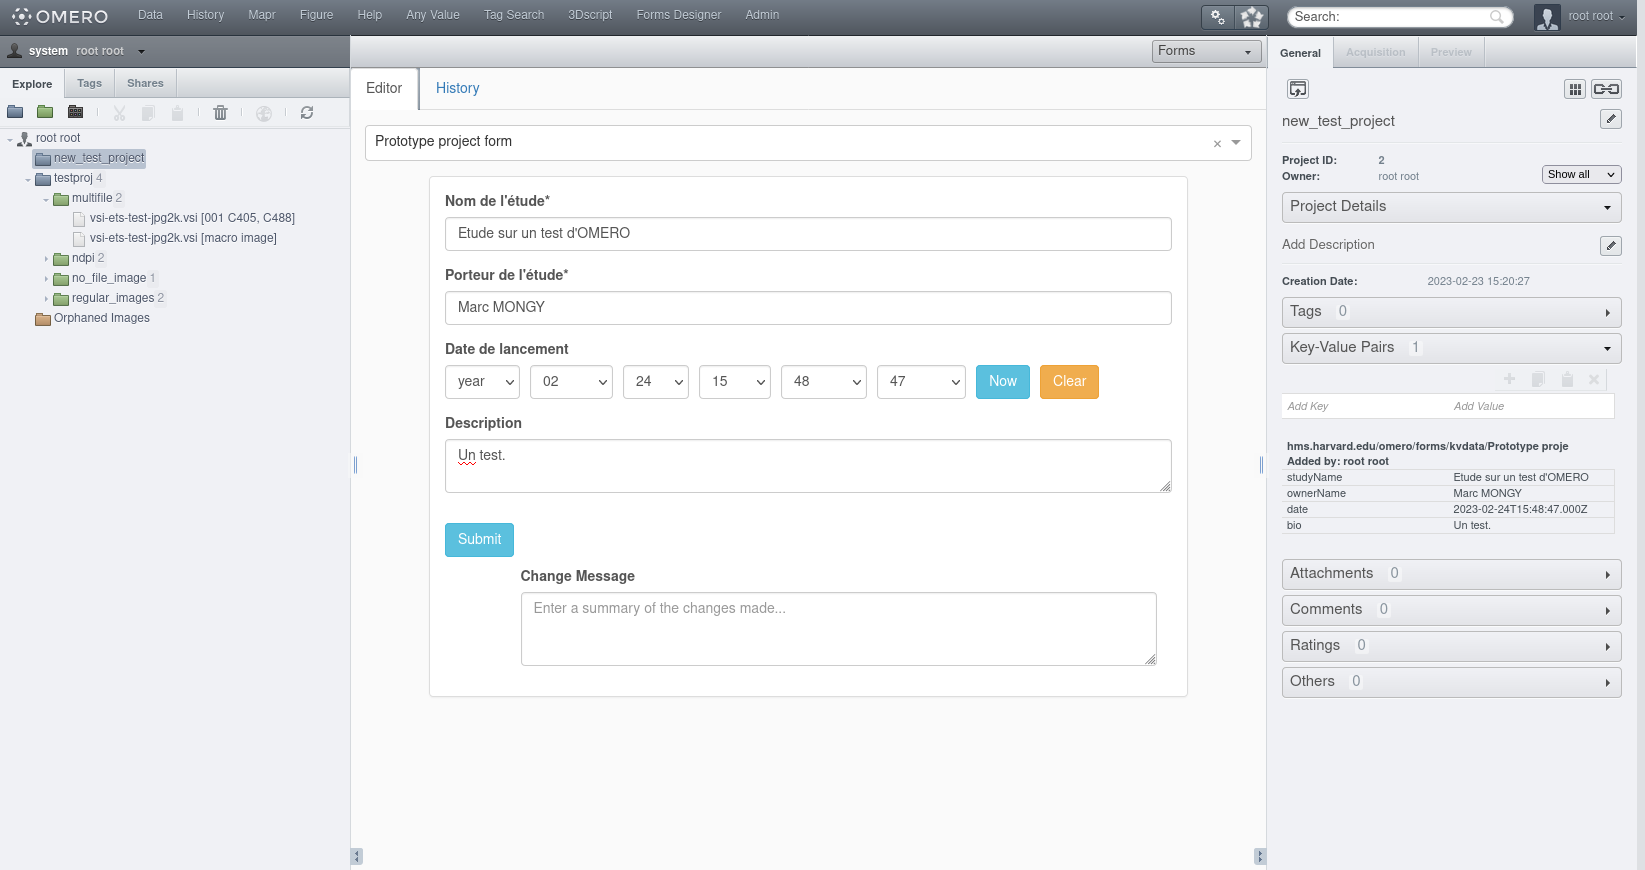Click the Nom de l'étude field
1645x870 pixels.
808,234
